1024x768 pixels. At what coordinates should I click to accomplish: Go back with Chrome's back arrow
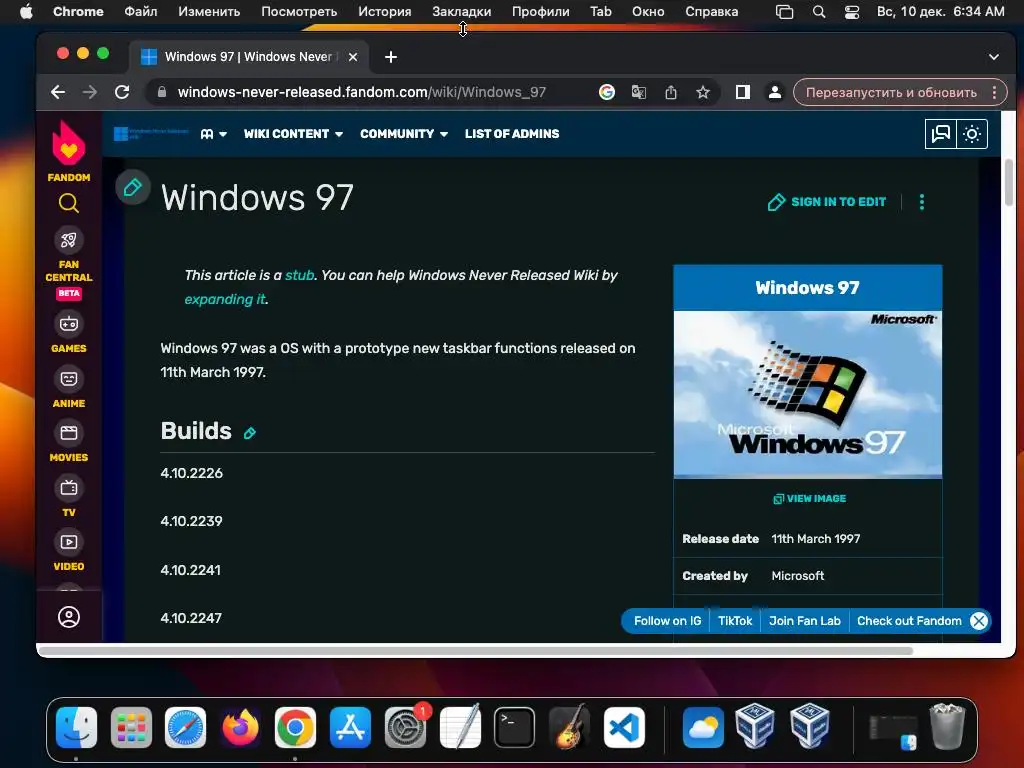pos(58,92)
